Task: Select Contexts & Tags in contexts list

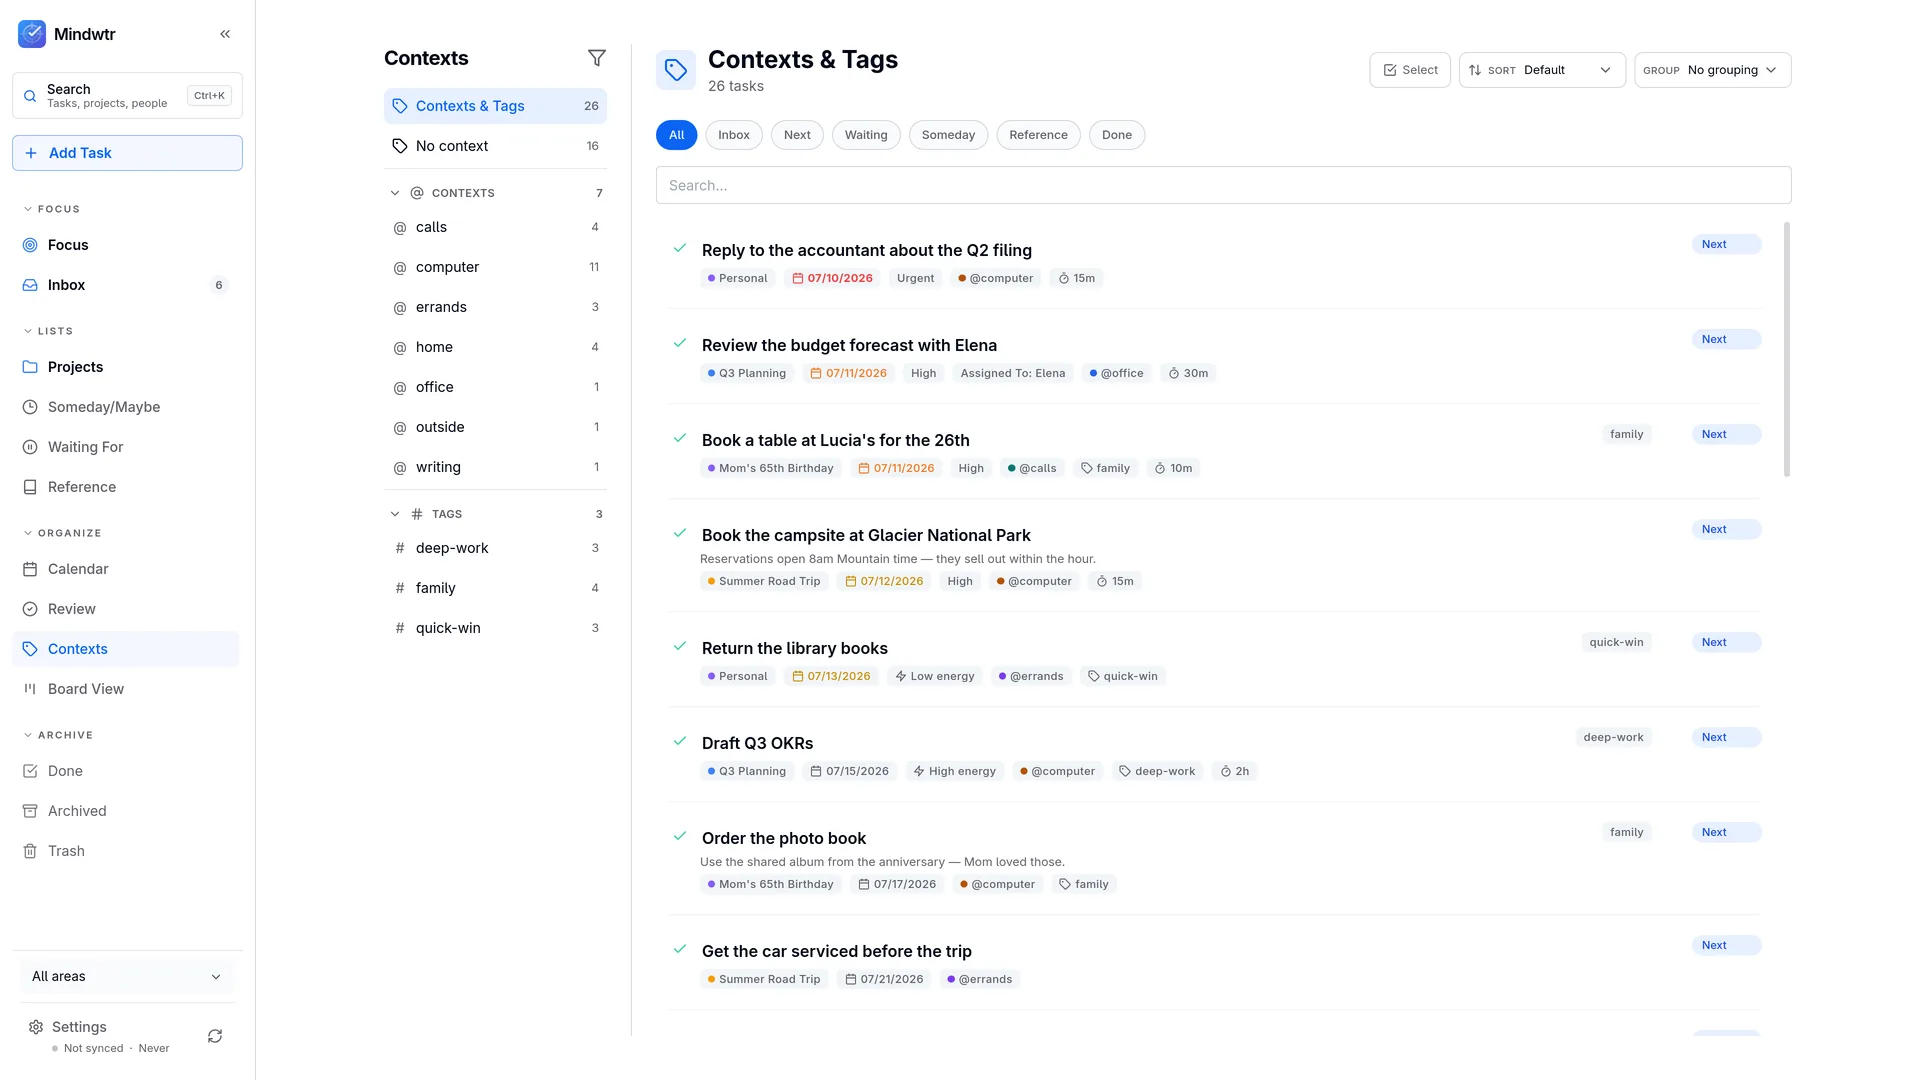Action: 495,106
